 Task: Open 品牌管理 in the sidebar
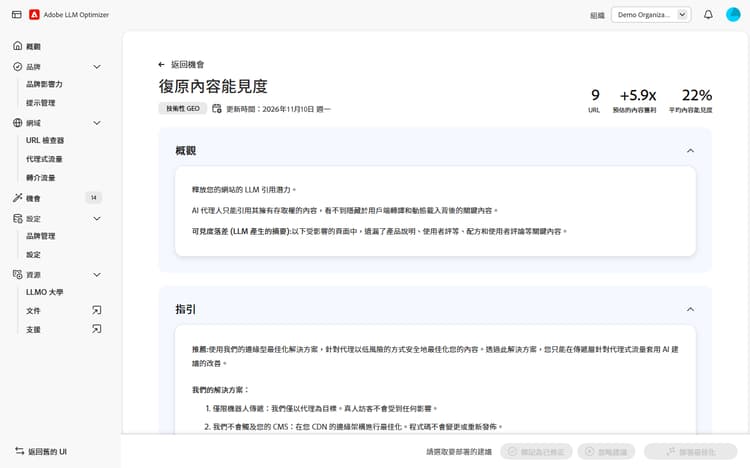(41, 236)
